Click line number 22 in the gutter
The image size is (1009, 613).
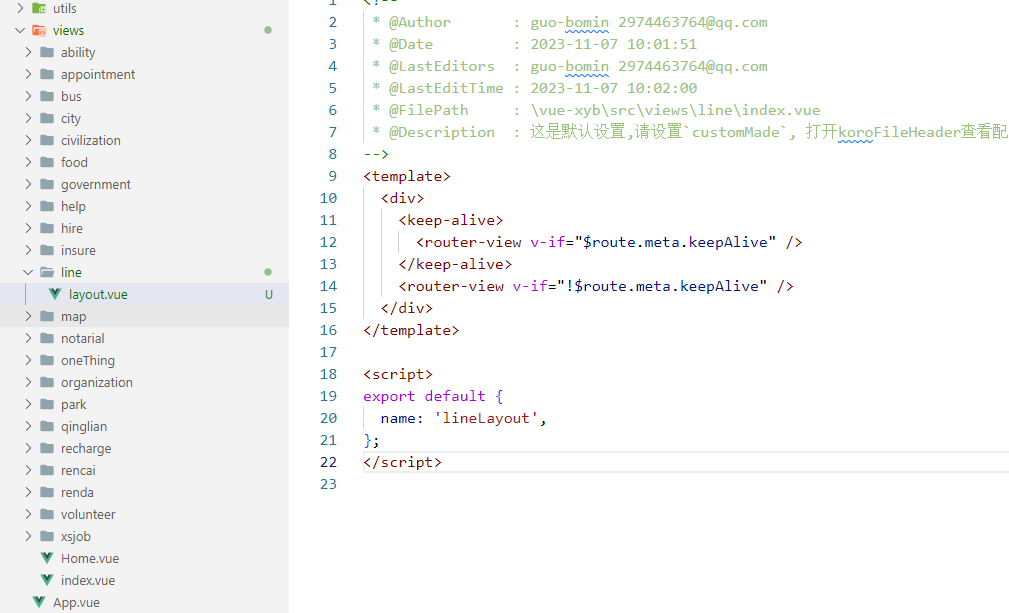[328, 462]
